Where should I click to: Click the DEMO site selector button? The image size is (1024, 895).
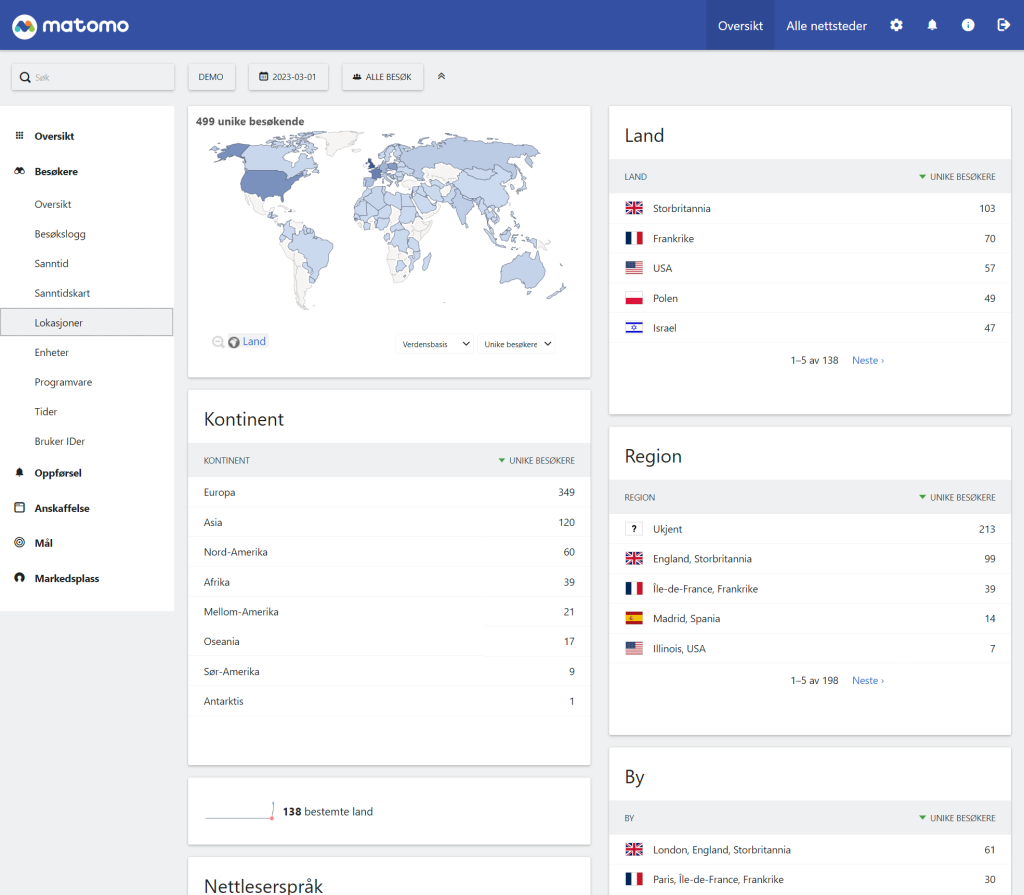click(211, 77)
